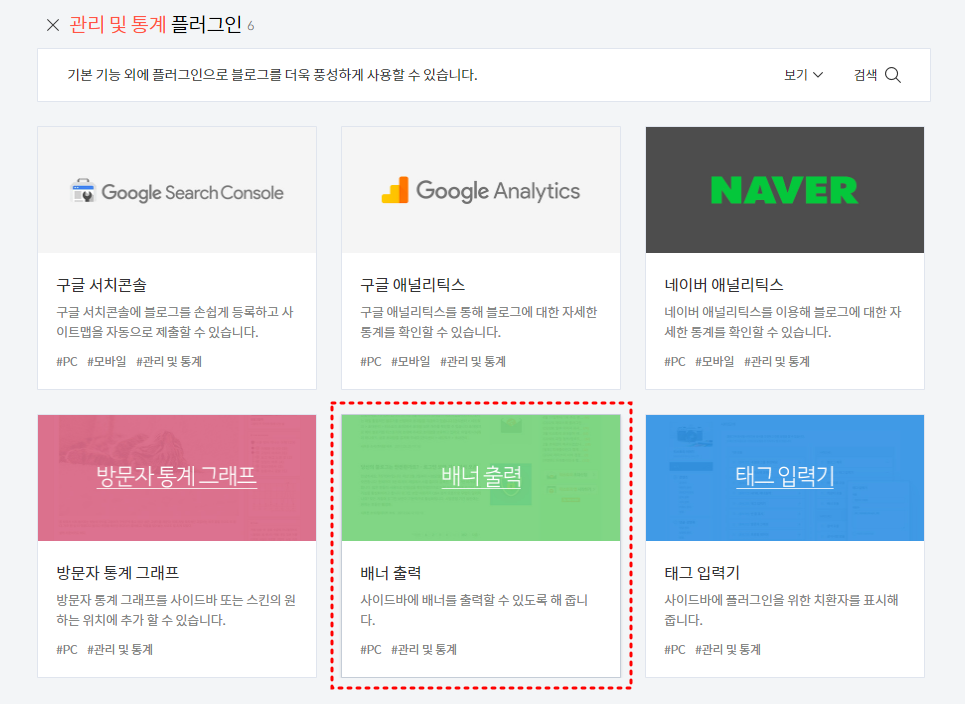Click the Google Search Console logo thumbnail
The width and height of the screenshot is (965, 704).
pyautogui.click(x=176, y=189)
